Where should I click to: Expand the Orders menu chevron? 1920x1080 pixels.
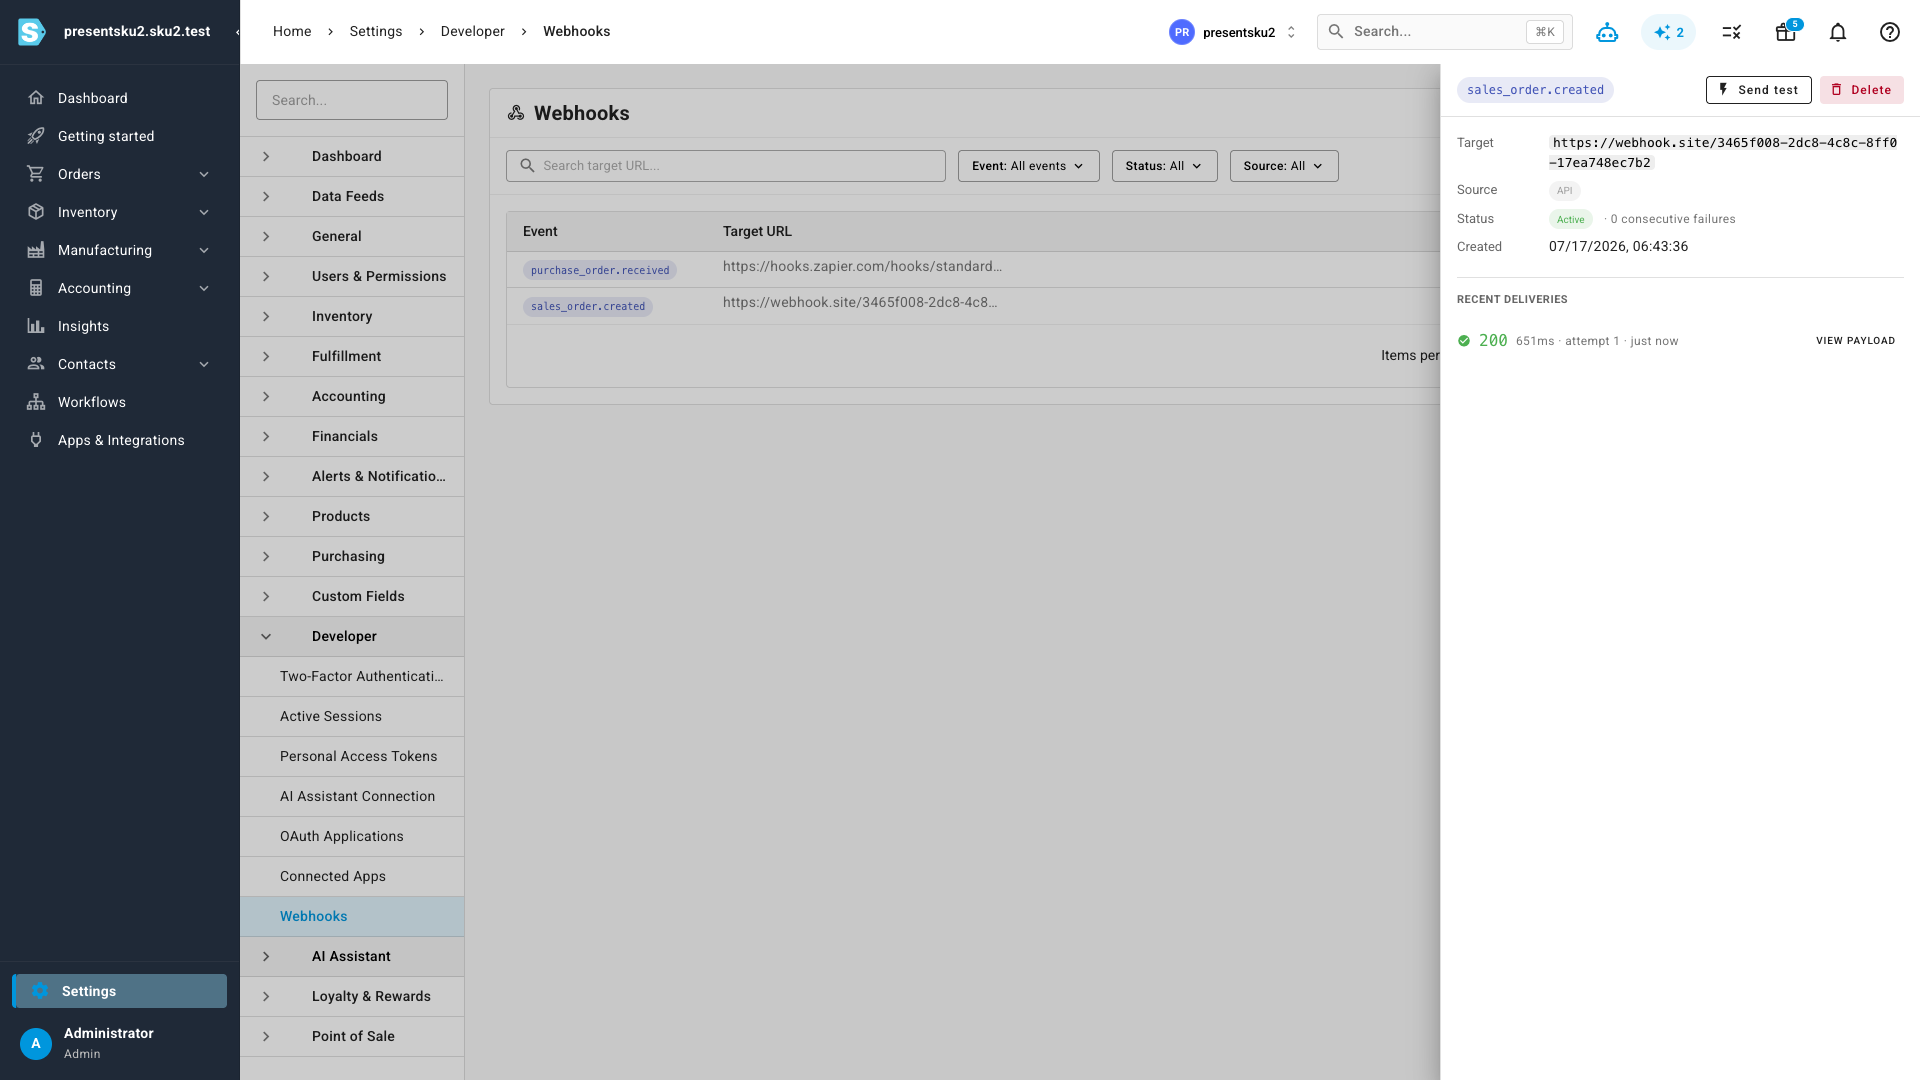204,174
